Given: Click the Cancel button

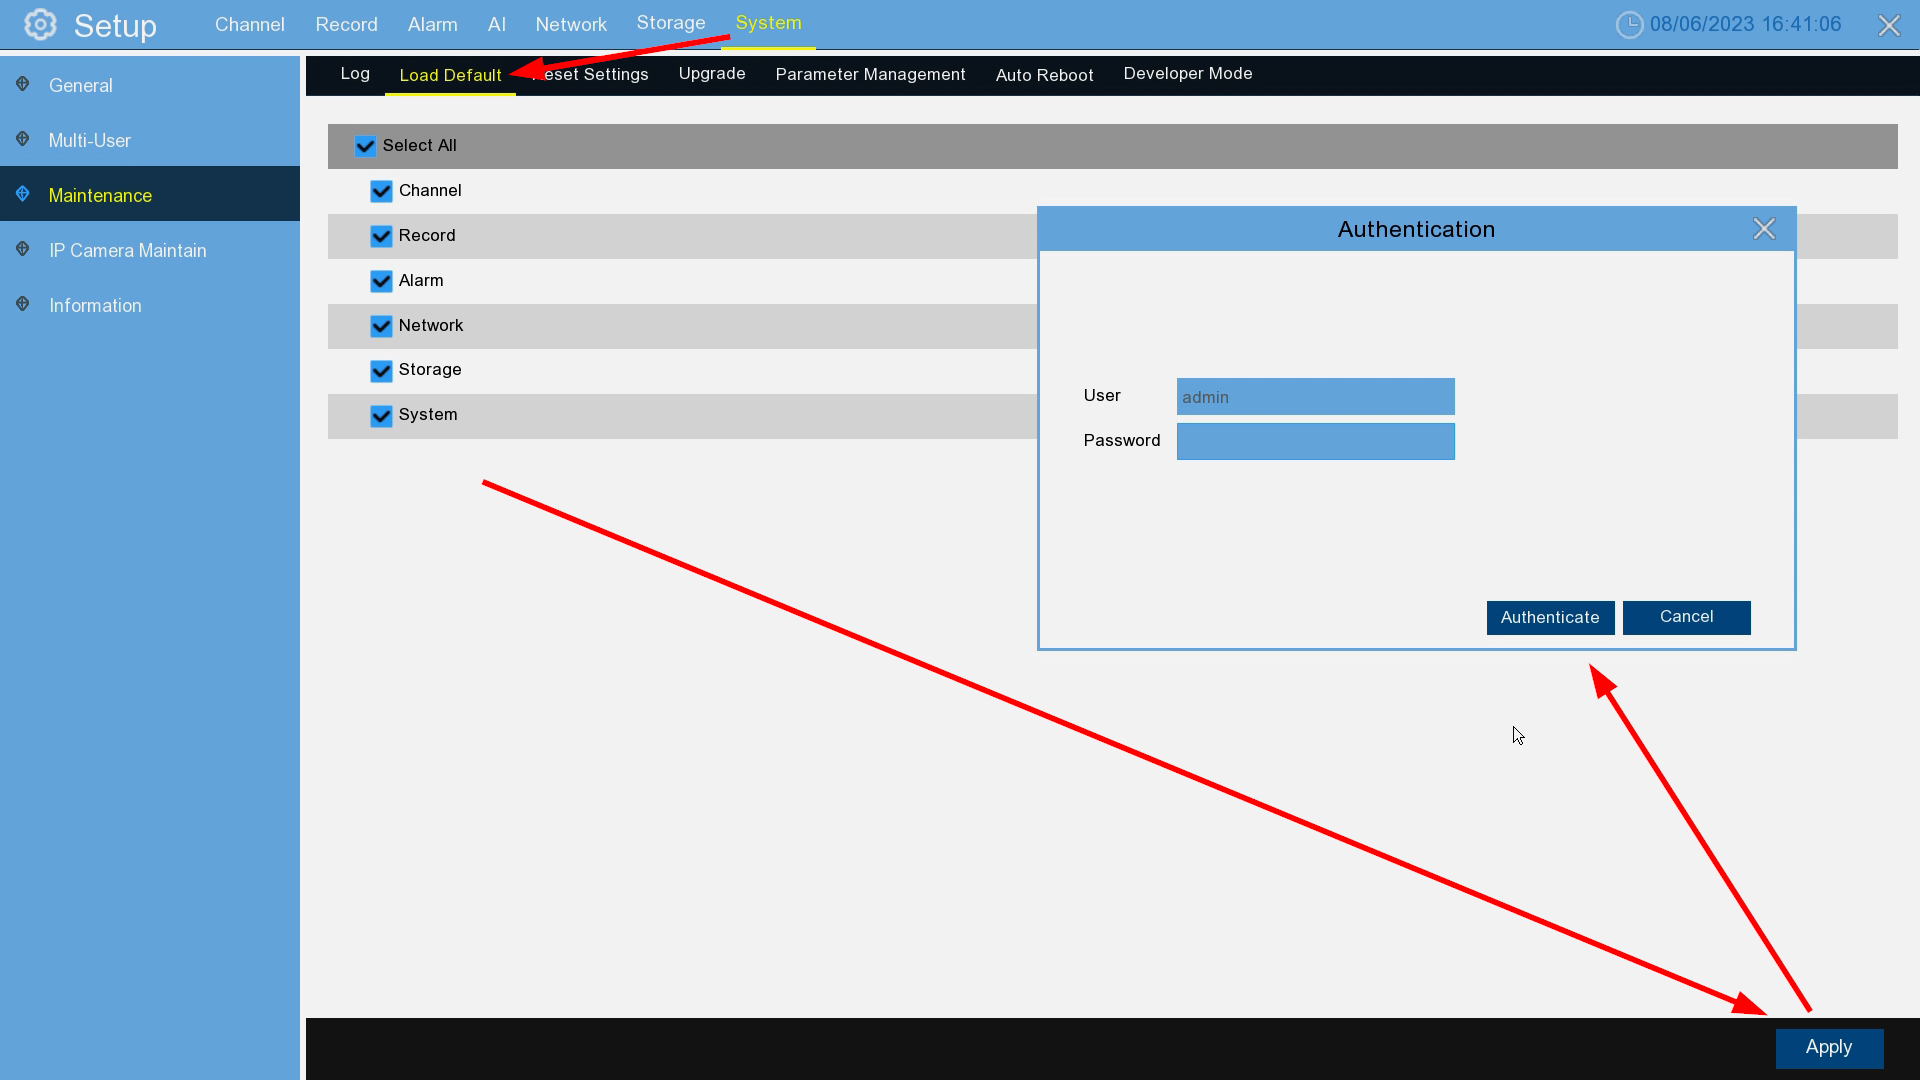Looking at the screenshot, I should coord(1686,617).
